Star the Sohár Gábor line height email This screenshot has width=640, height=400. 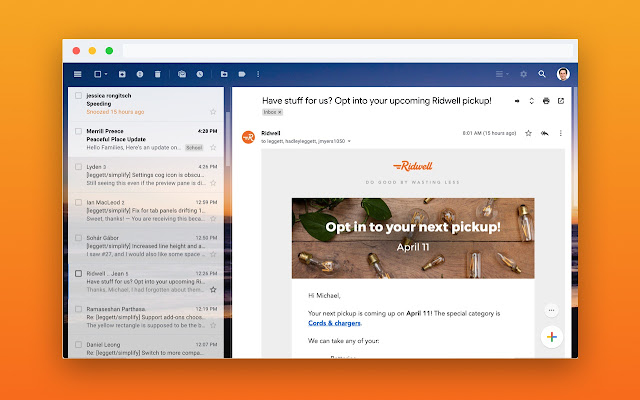[x=213, y=254]
